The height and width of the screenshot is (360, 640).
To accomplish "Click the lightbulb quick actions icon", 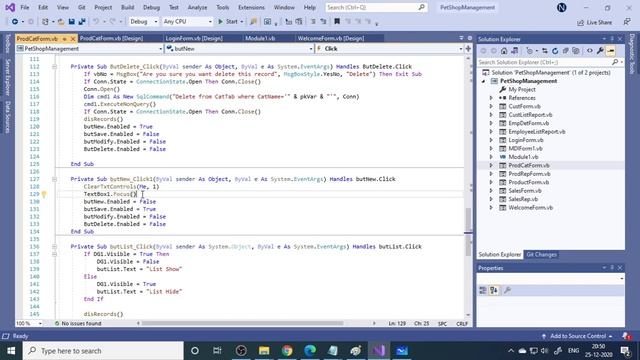I will click(44, 194).
